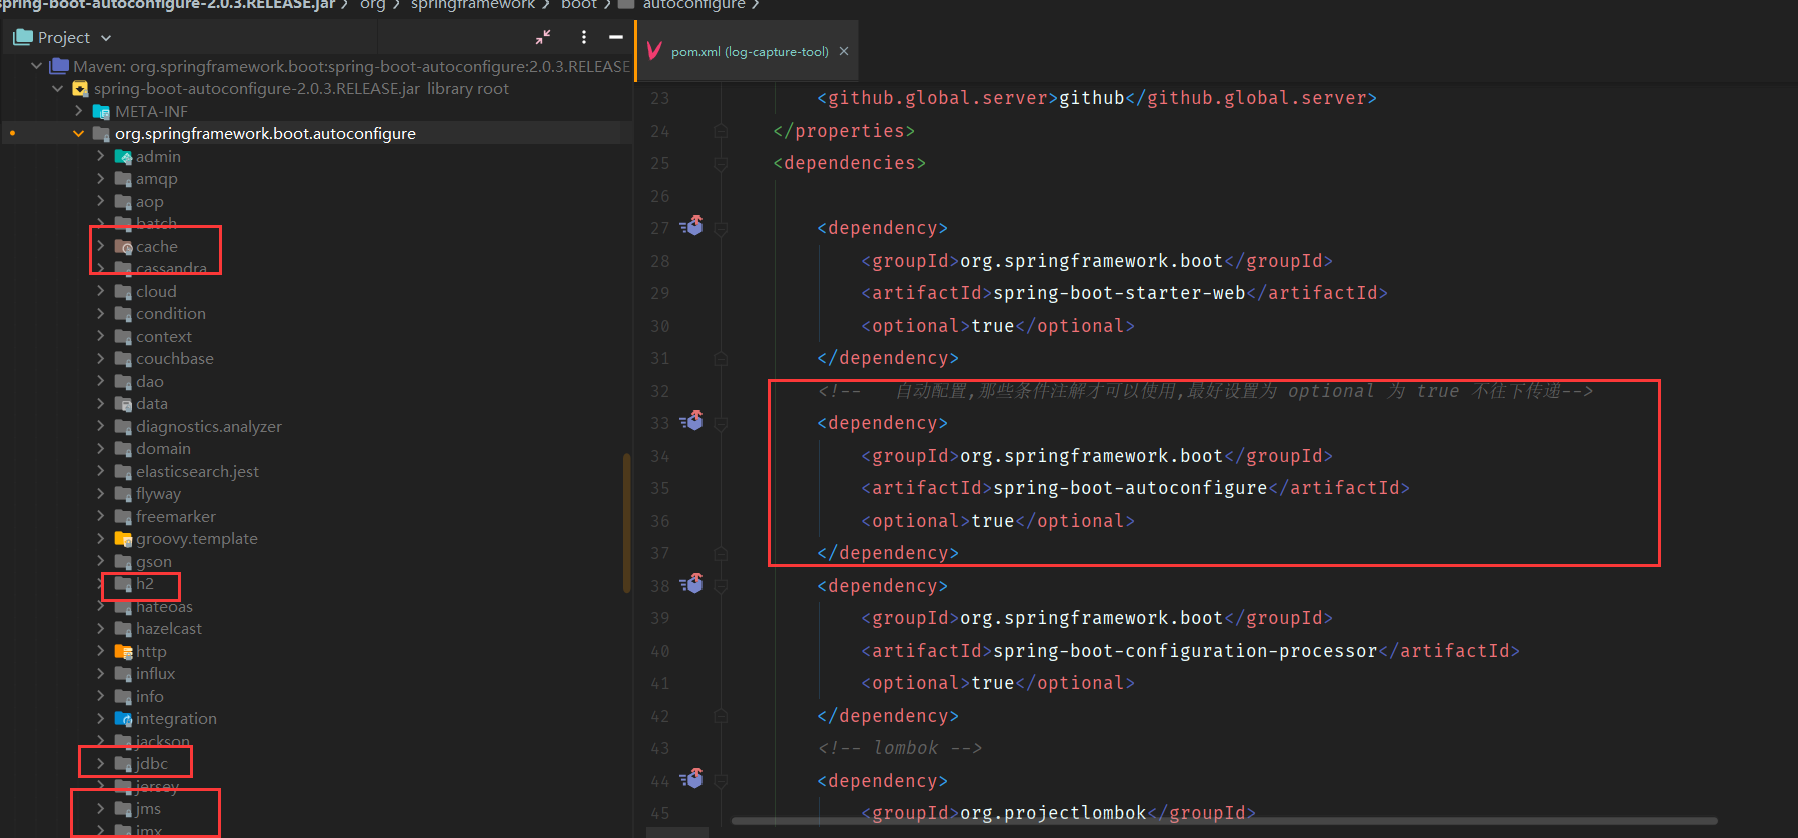
Task: Toggle code fold marker at line 25
Action: (721, 163)
